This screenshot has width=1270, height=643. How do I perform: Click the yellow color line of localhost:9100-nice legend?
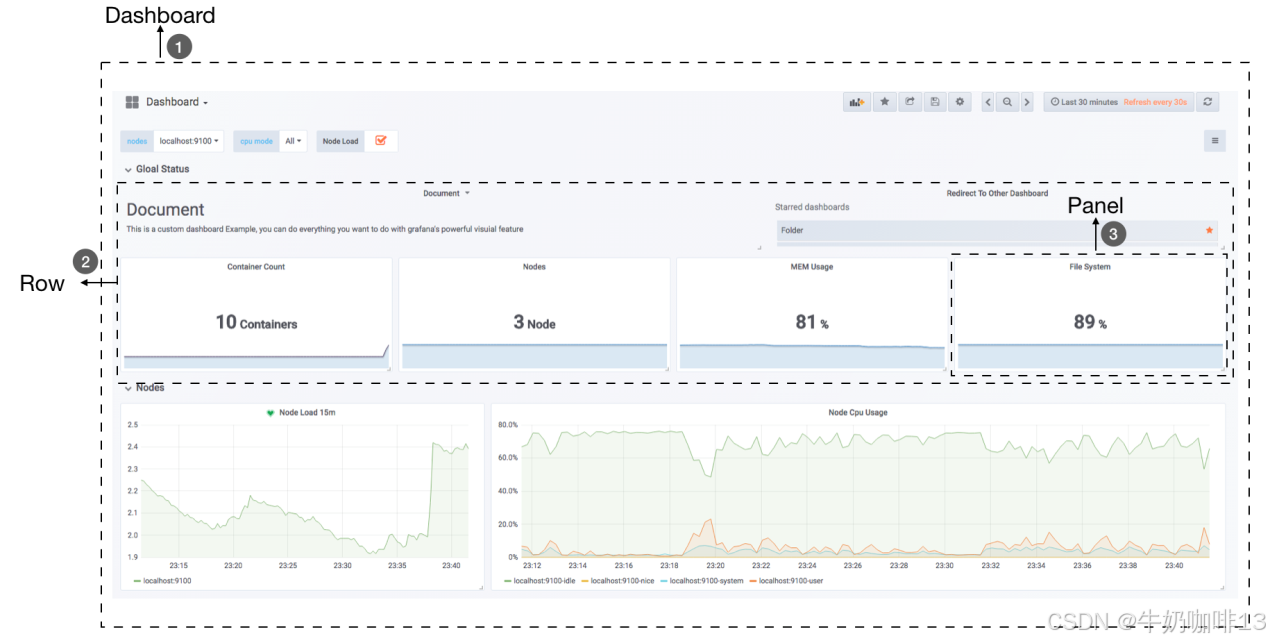pos(585,581)
